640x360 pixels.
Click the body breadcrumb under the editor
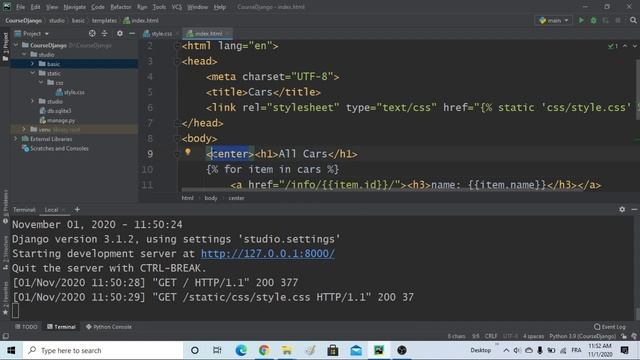click(x=211, y=198)
